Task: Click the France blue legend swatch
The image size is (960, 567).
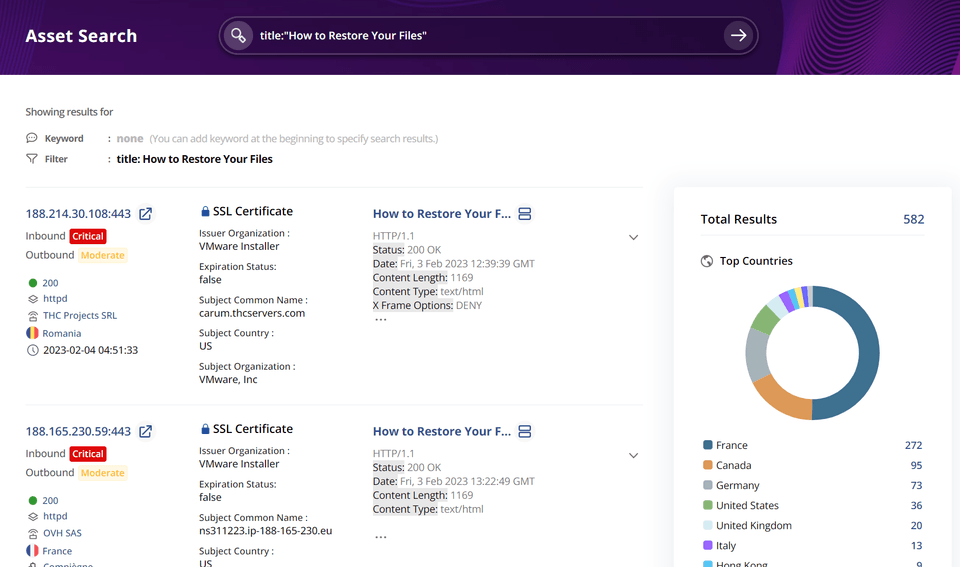Action: tap(708, 446)
